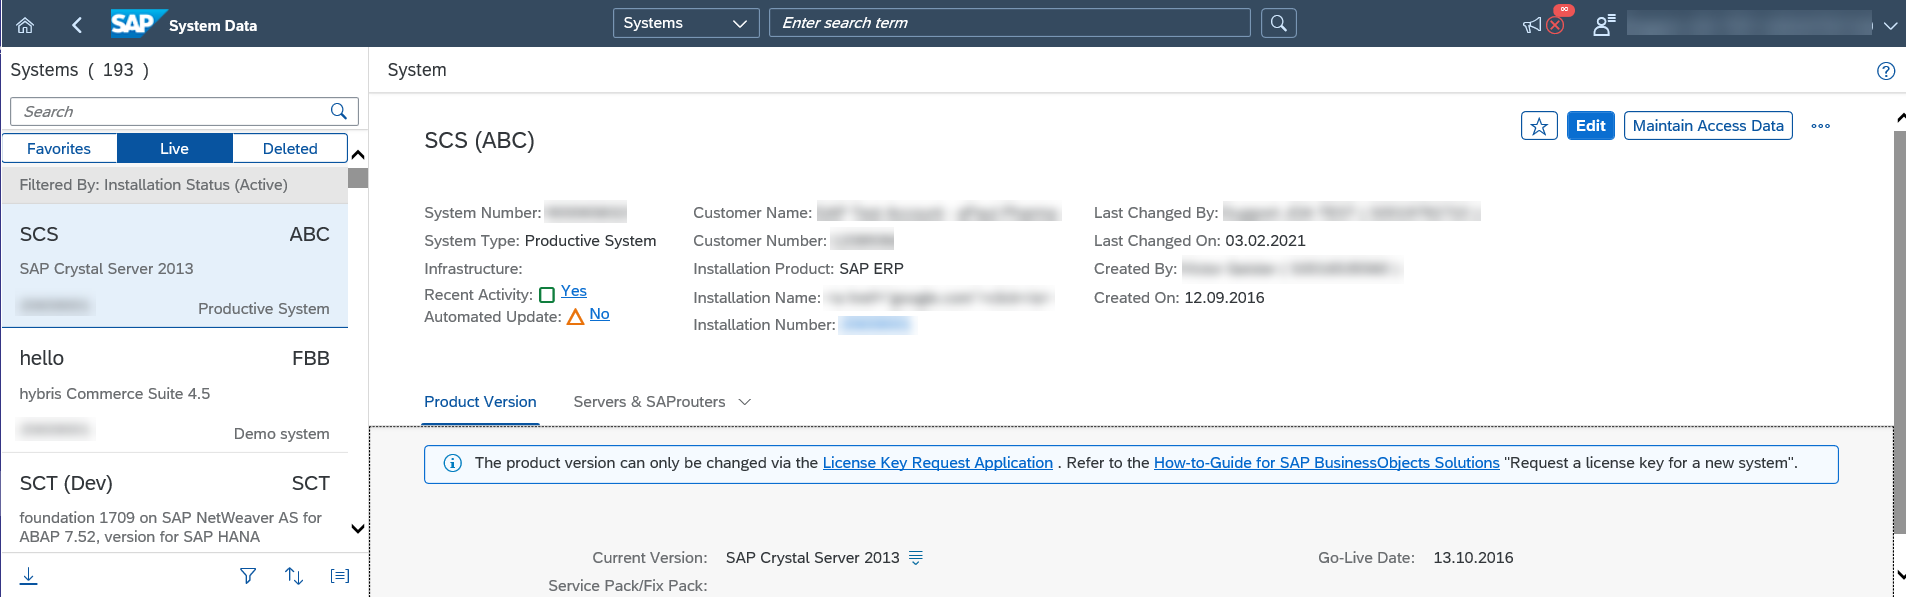Click the SCS (ABC) system title

pos(479,141)
